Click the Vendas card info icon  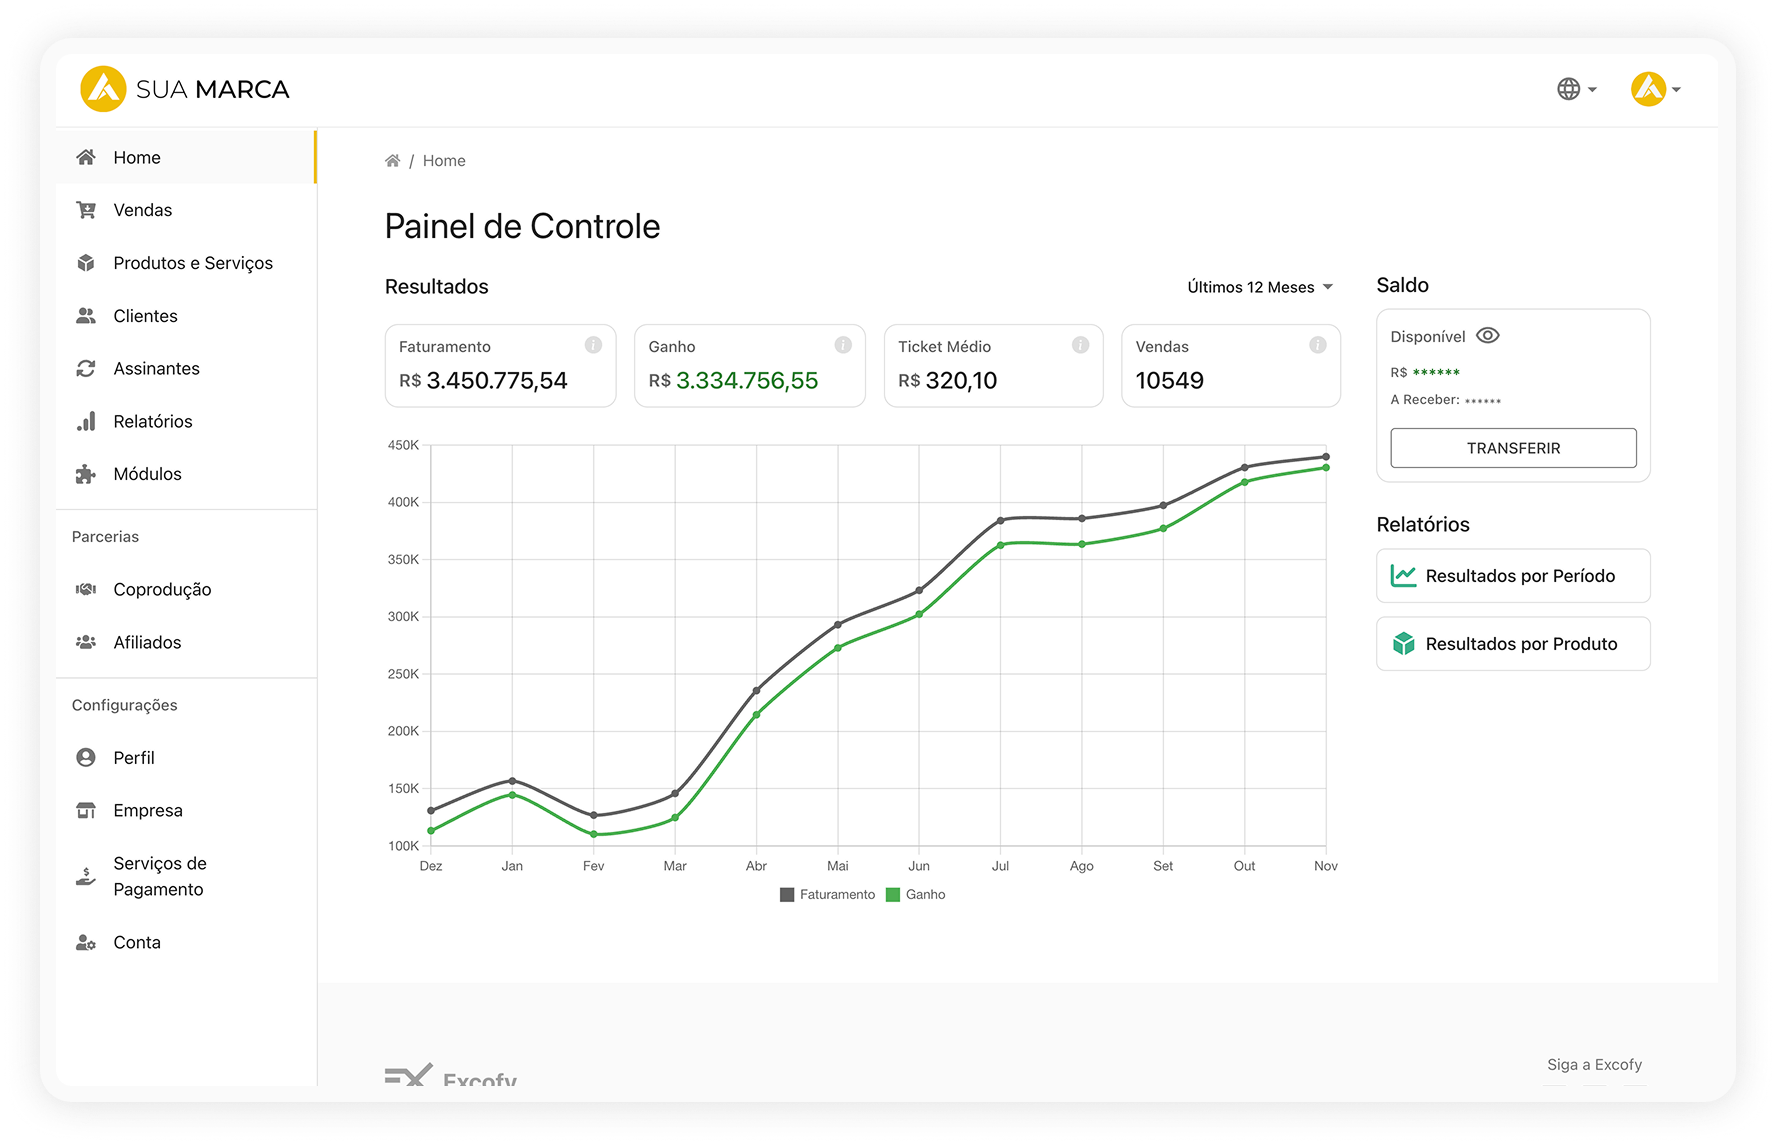tap(1317, 345)
